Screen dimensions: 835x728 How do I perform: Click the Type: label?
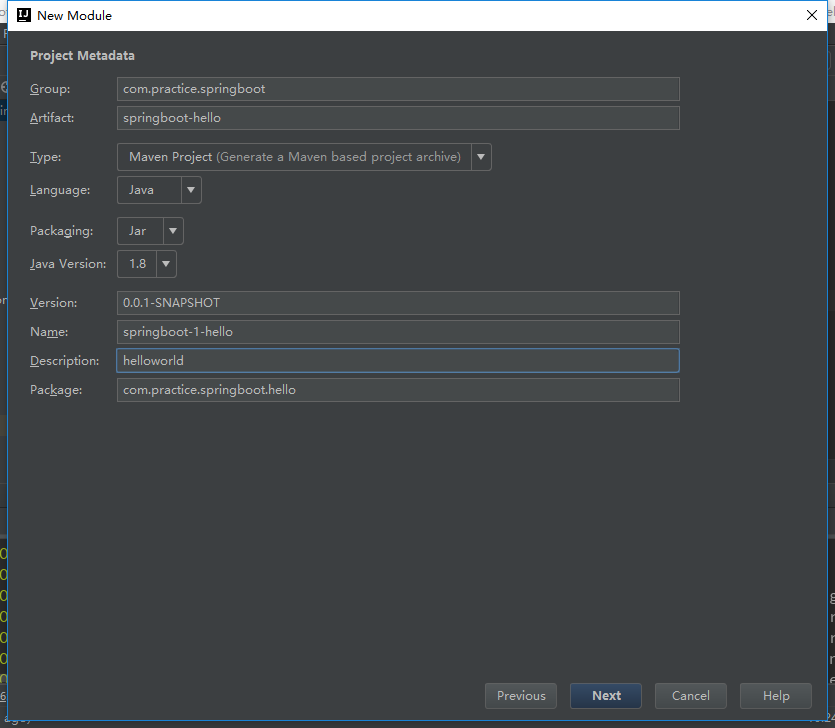(45, 157)
